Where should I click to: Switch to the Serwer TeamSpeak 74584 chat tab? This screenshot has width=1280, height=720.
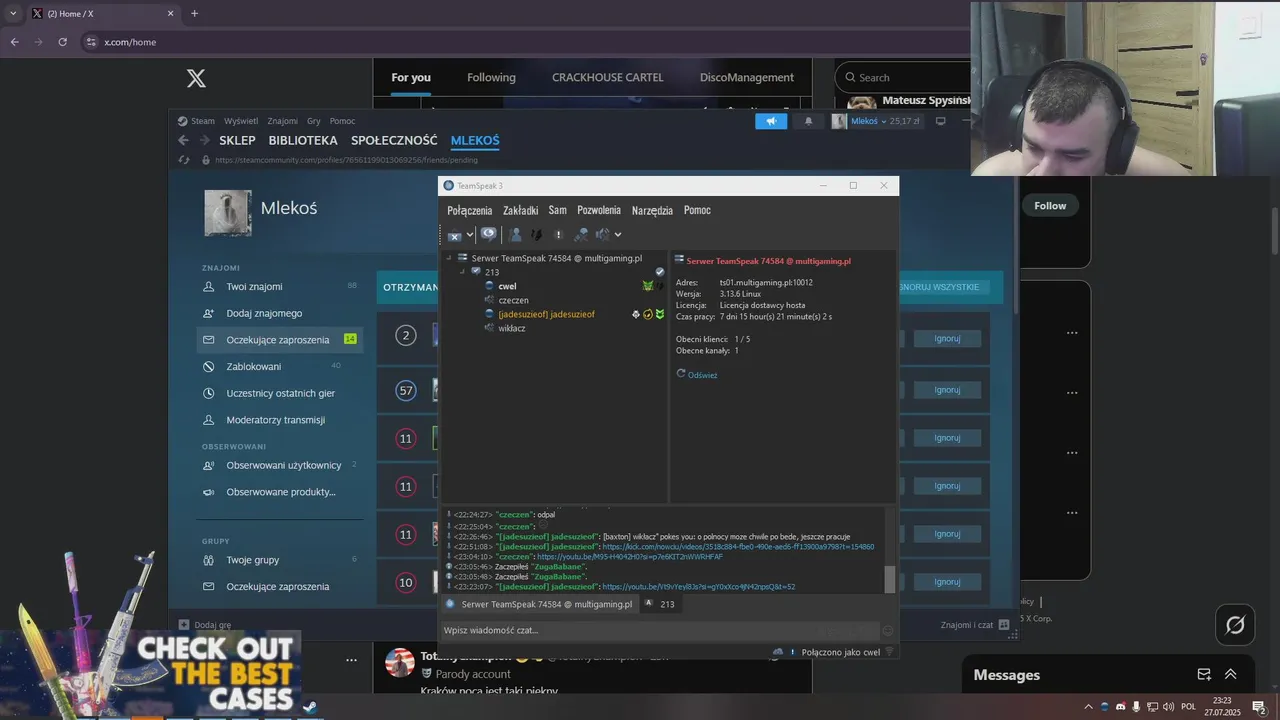pyautogui.click(x=539, y=604)
